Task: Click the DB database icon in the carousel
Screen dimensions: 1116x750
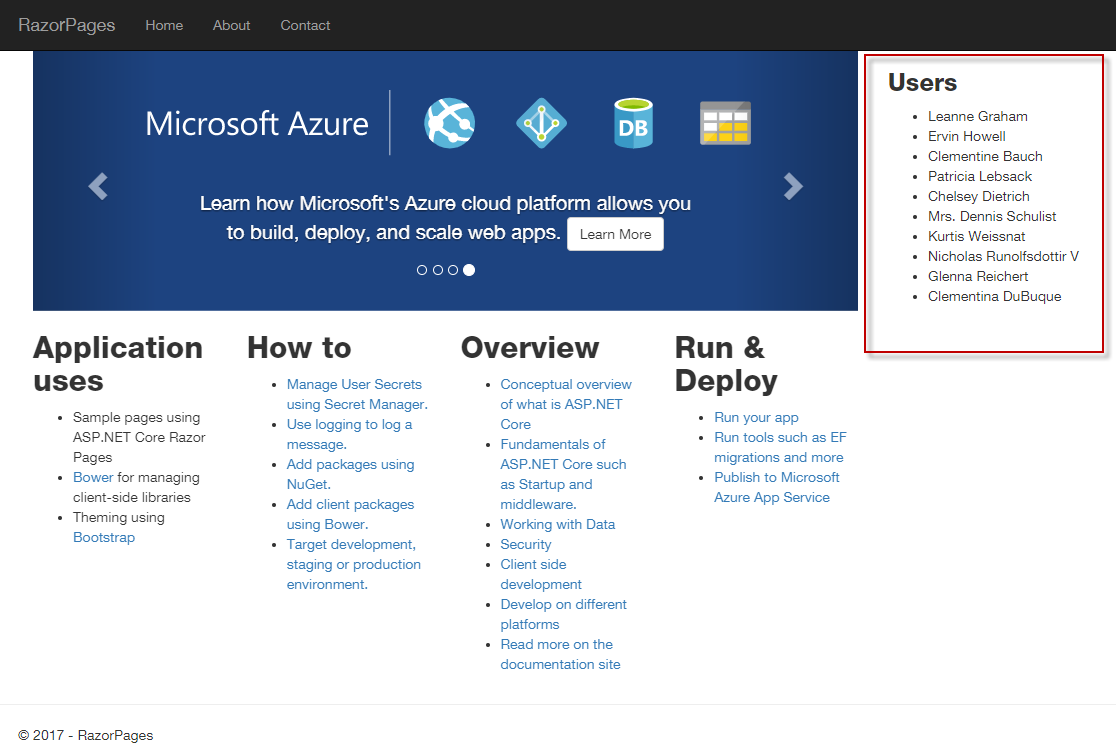Action: (633, 123)
